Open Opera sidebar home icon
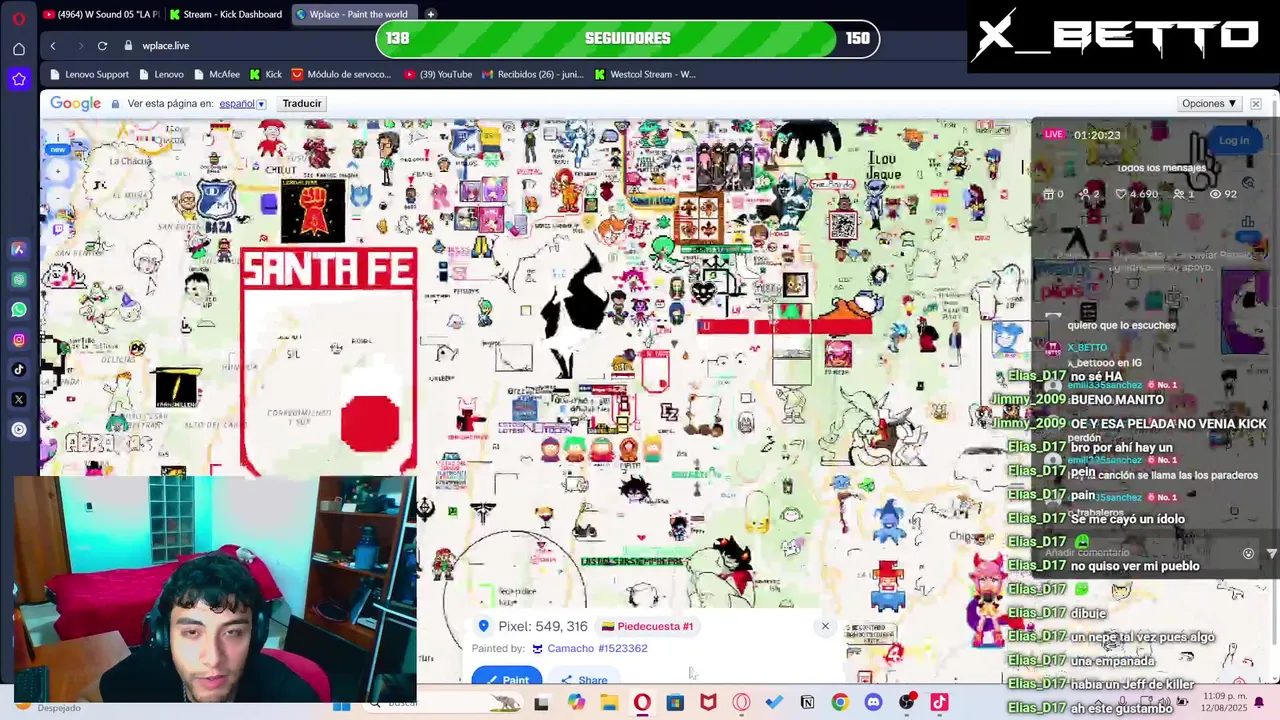 pyautogui.click(x=19, y=49)
